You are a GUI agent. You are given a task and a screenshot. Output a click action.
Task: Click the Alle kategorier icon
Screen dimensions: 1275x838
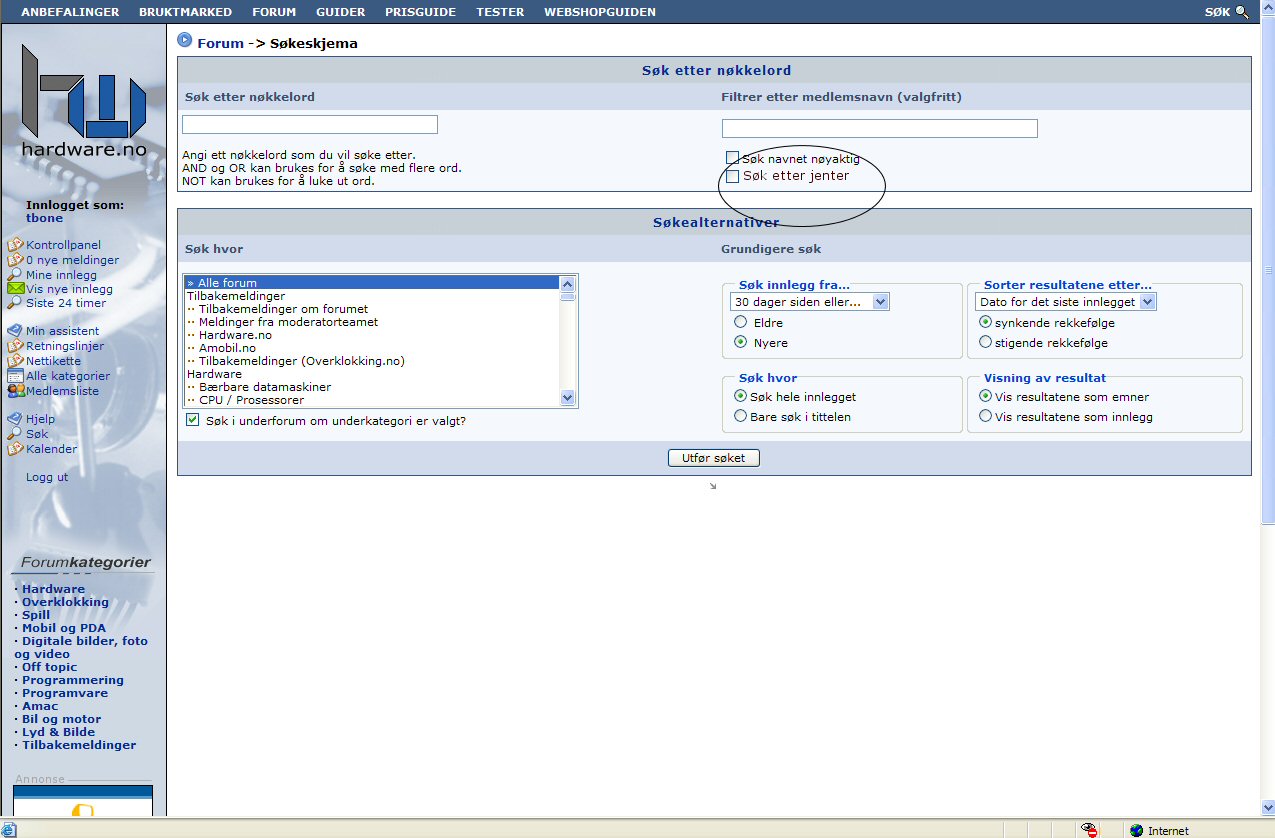(15, 376)
